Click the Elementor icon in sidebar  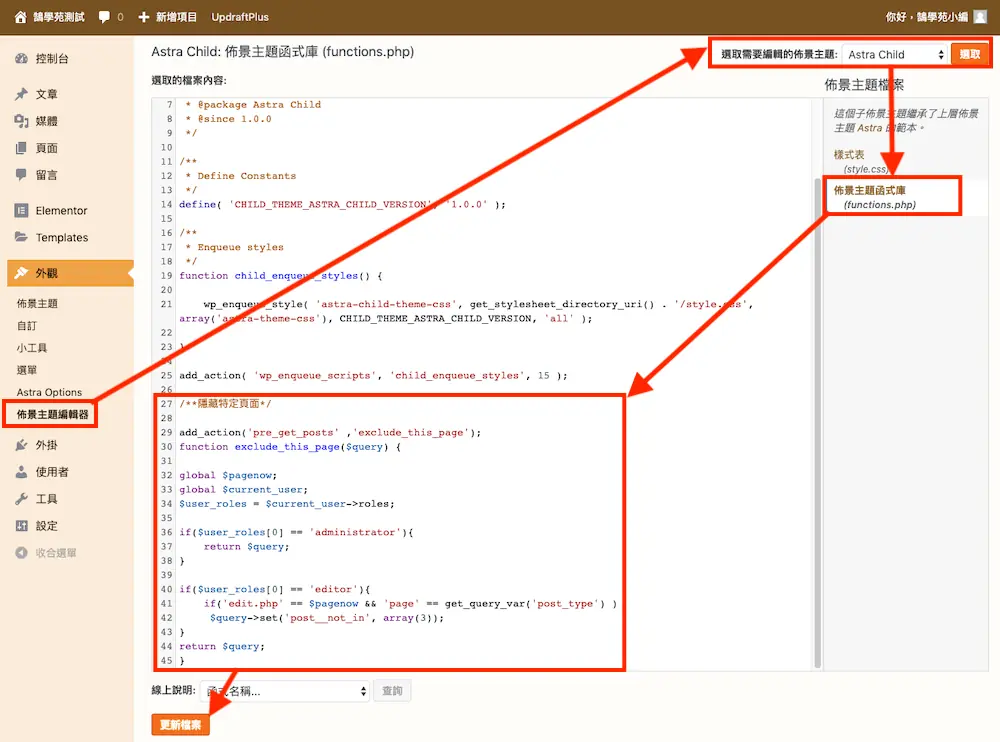[x=22, y=211]
